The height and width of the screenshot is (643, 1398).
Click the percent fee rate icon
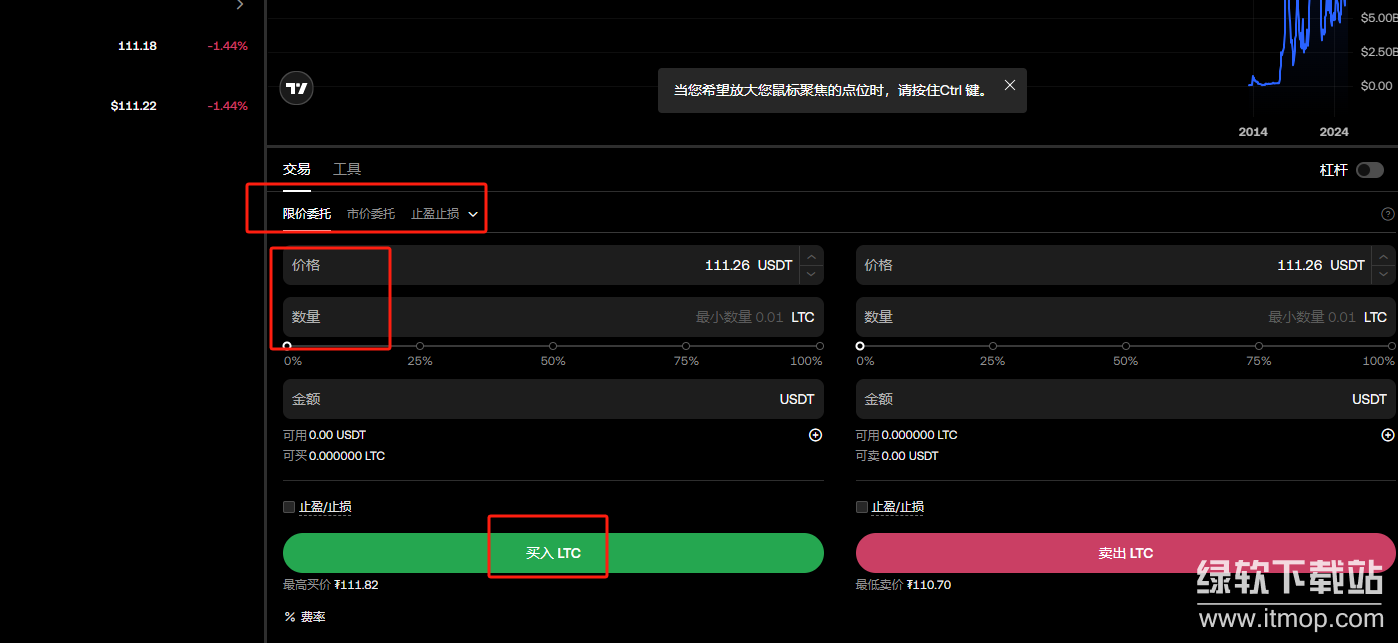[x=290, y=617]
